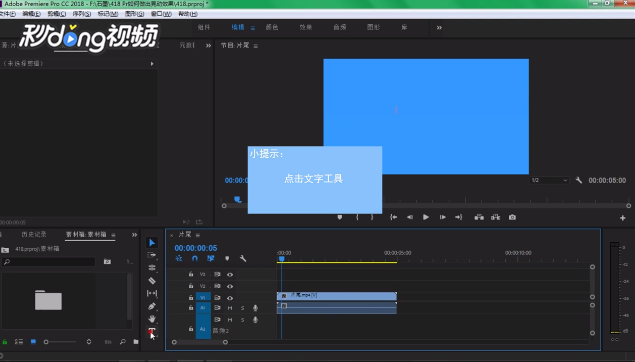This screenshot has width=635, height=362.
Task: Toggle V2 track output eye
Action: coord(230,286)
